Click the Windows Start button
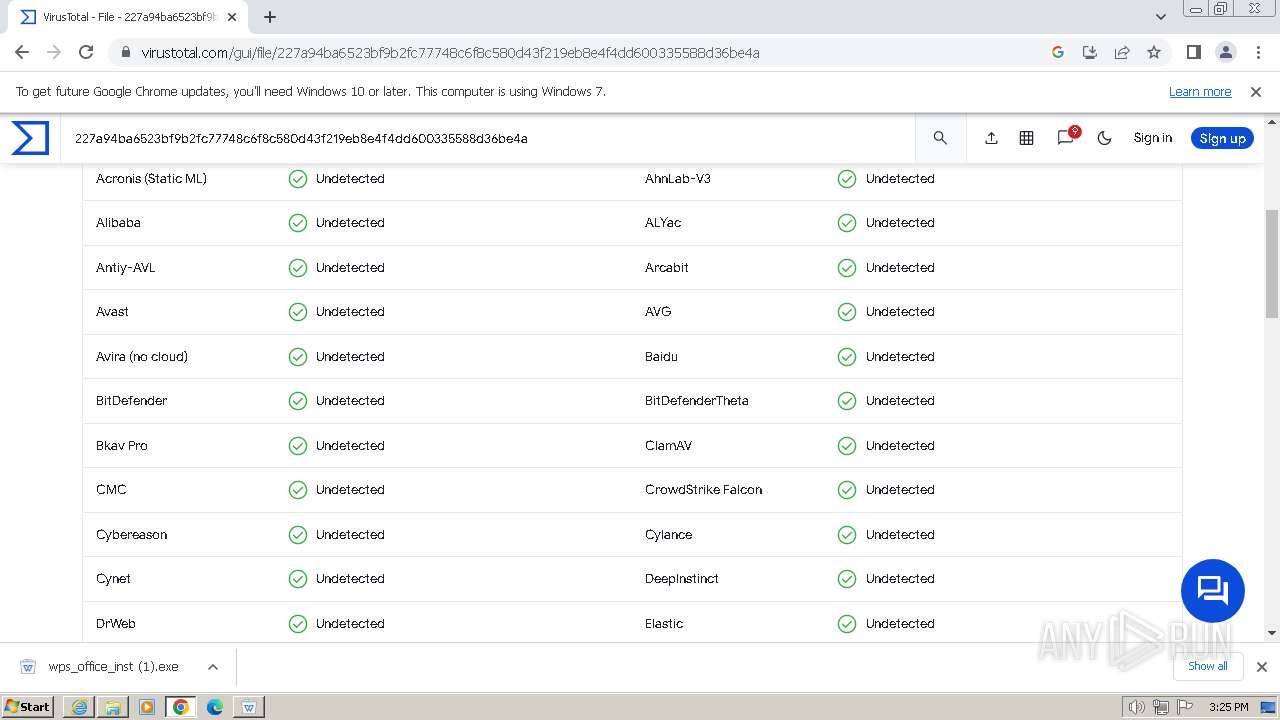 [28, 706]
